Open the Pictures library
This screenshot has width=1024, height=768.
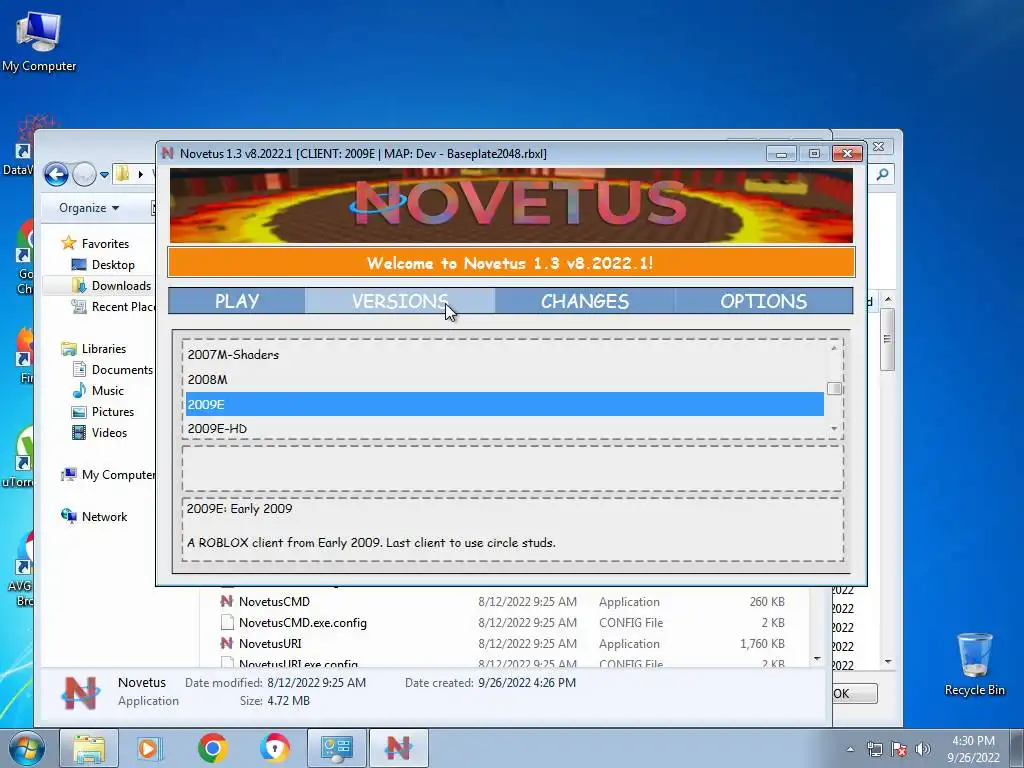[x=112, y=411]
